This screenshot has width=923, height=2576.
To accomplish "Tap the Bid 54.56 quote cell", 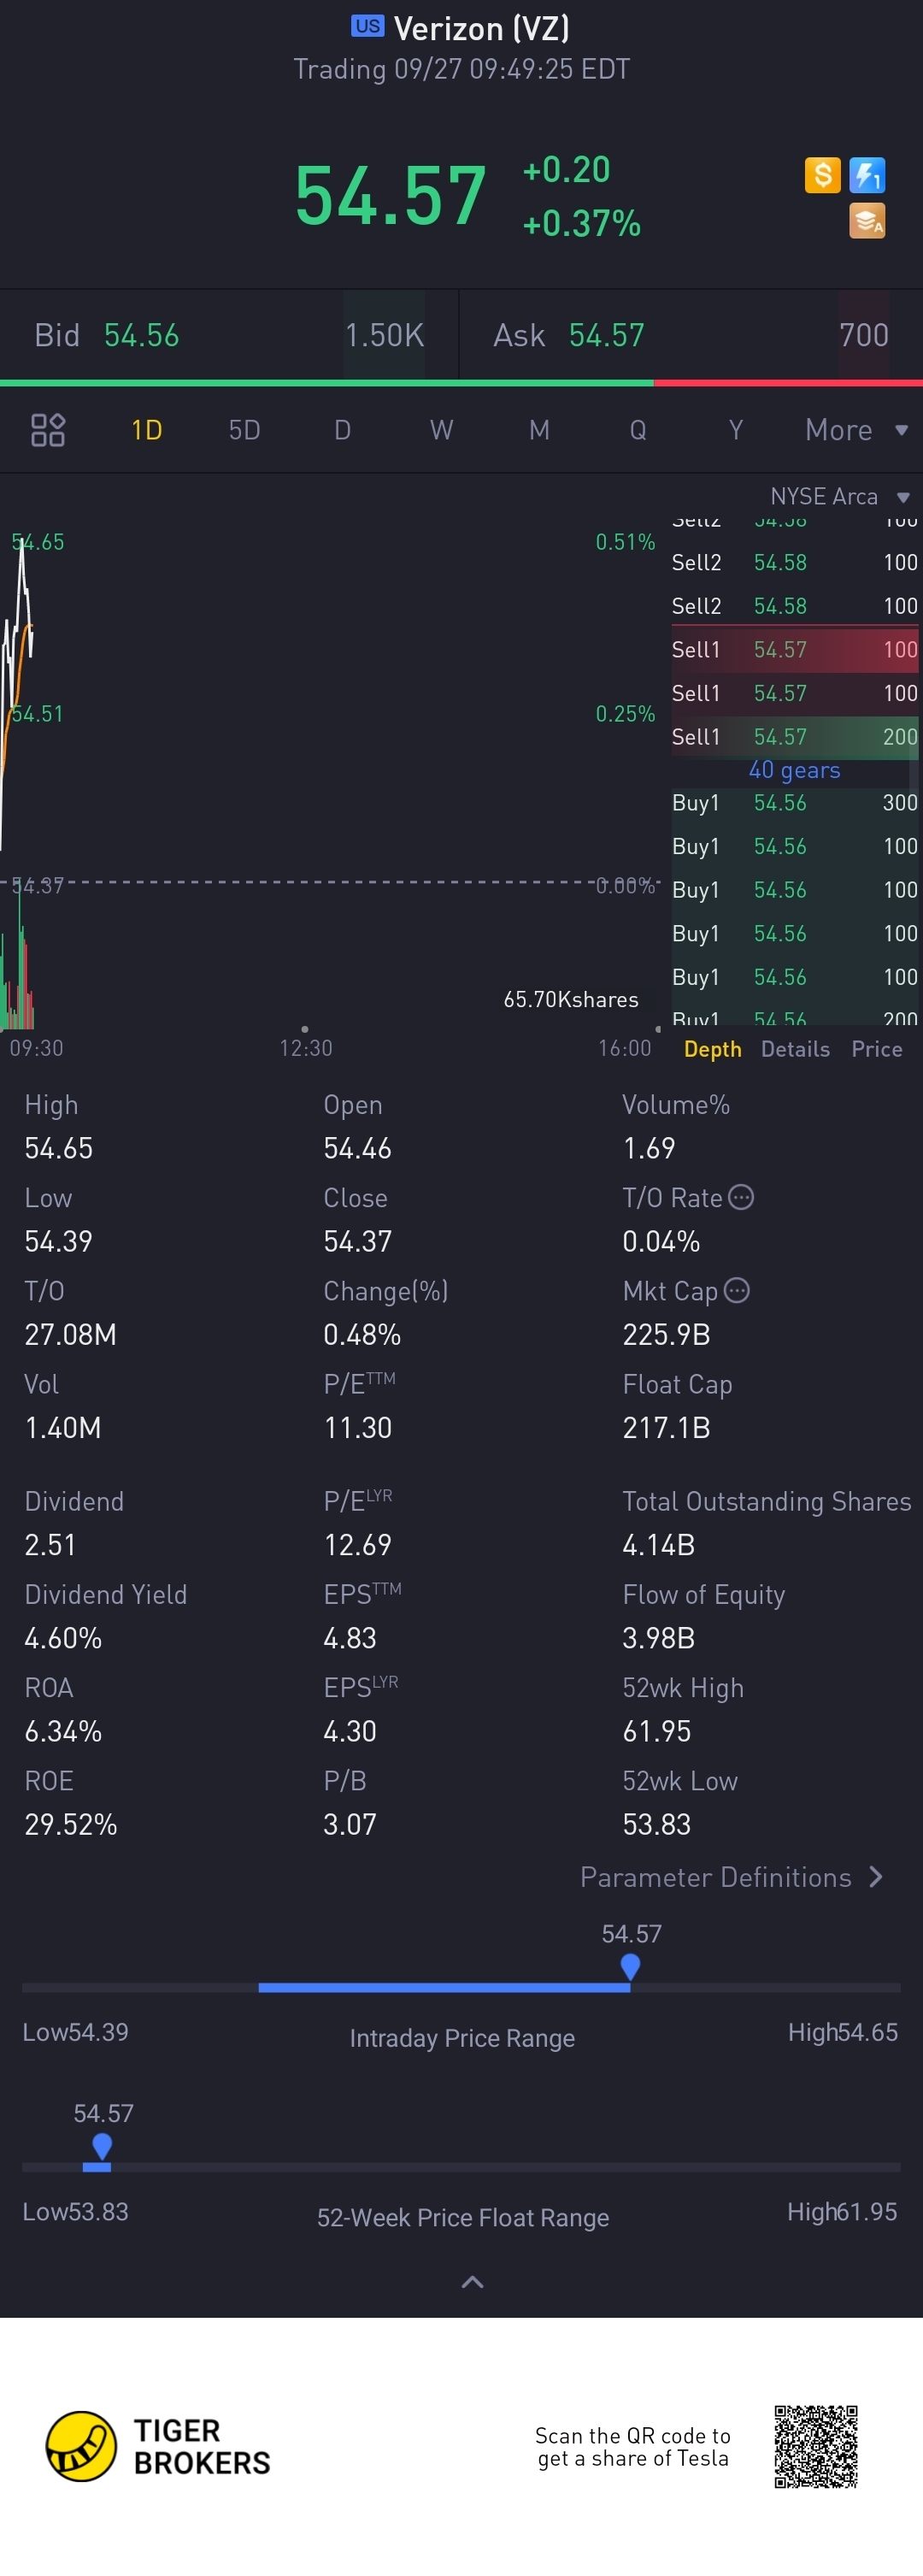I will pos(229,335).
